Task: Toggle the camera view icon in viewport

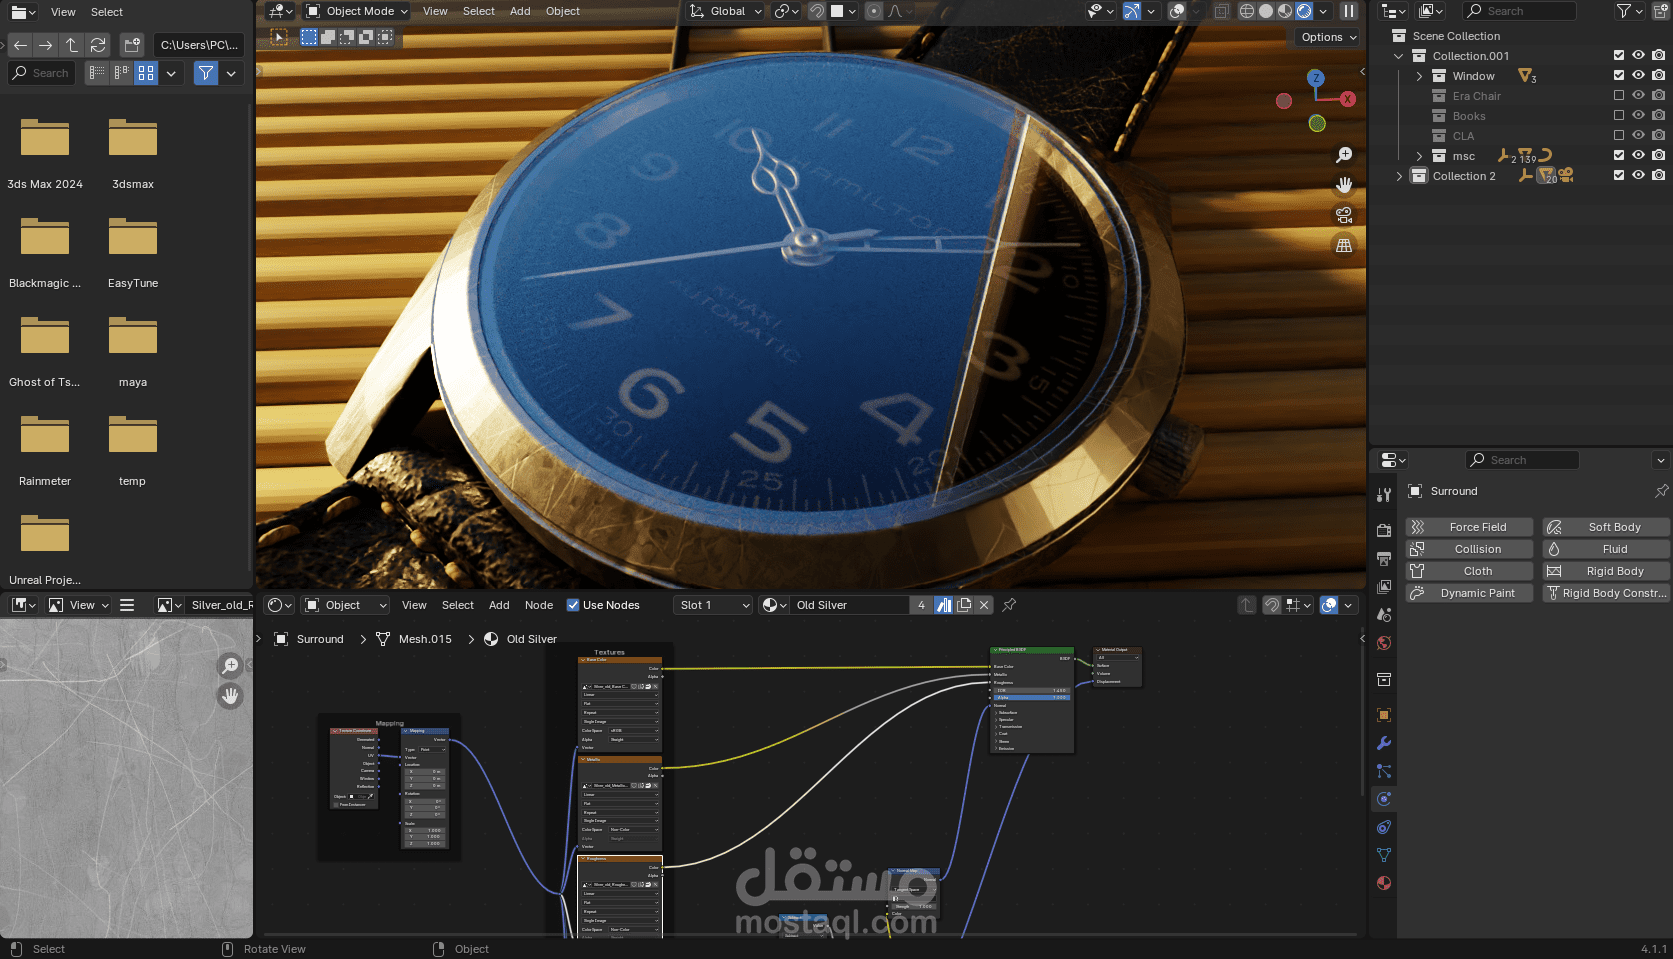Action: click(x=1344, y=215)
